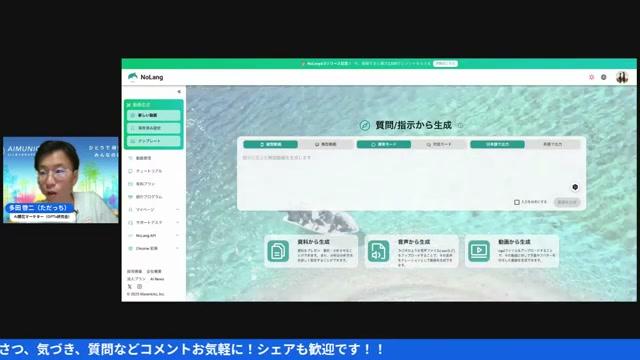Screen dimensions: 640x360
Task: Select the second gray mode toggle
Action: click(x=326, y=144)
